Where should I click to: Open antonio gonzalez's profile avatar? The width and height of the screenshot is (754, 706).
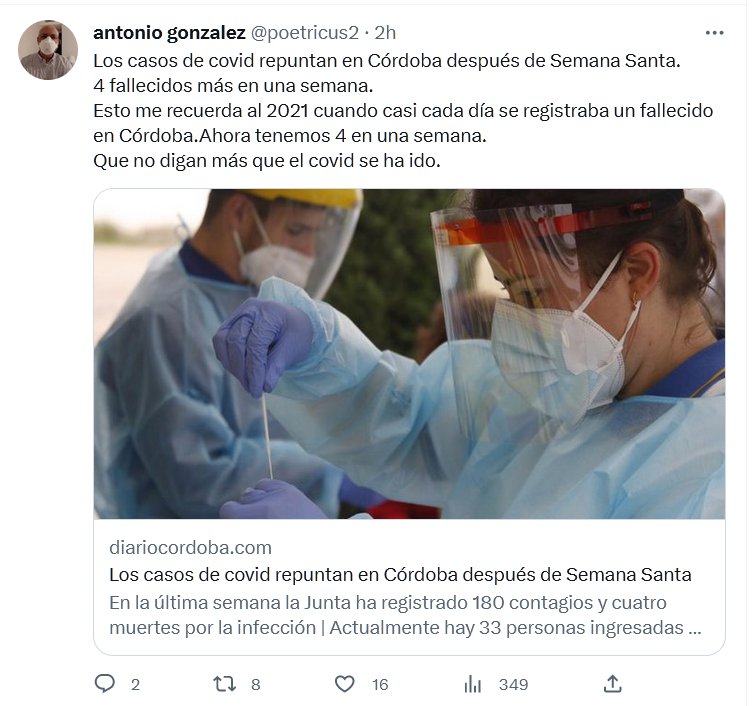(x=48, y=50)
